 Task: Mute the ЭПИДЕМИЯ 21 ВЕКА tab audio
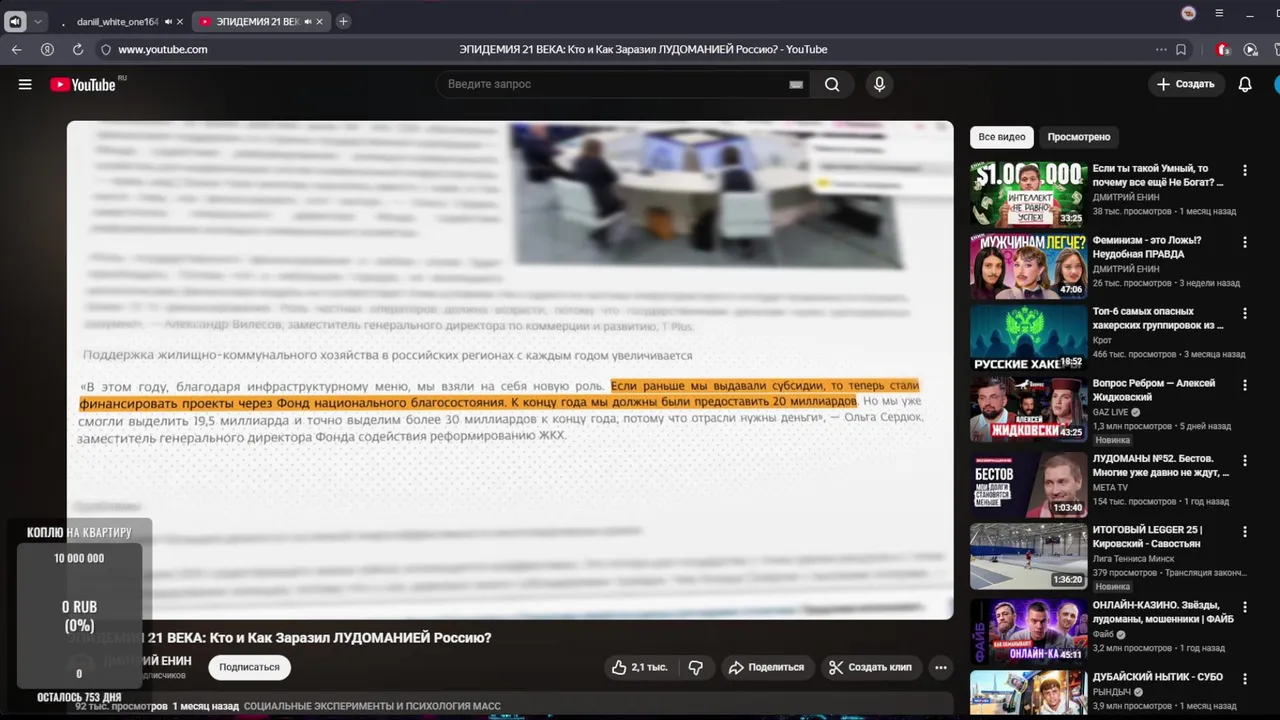tap(308, 21)
